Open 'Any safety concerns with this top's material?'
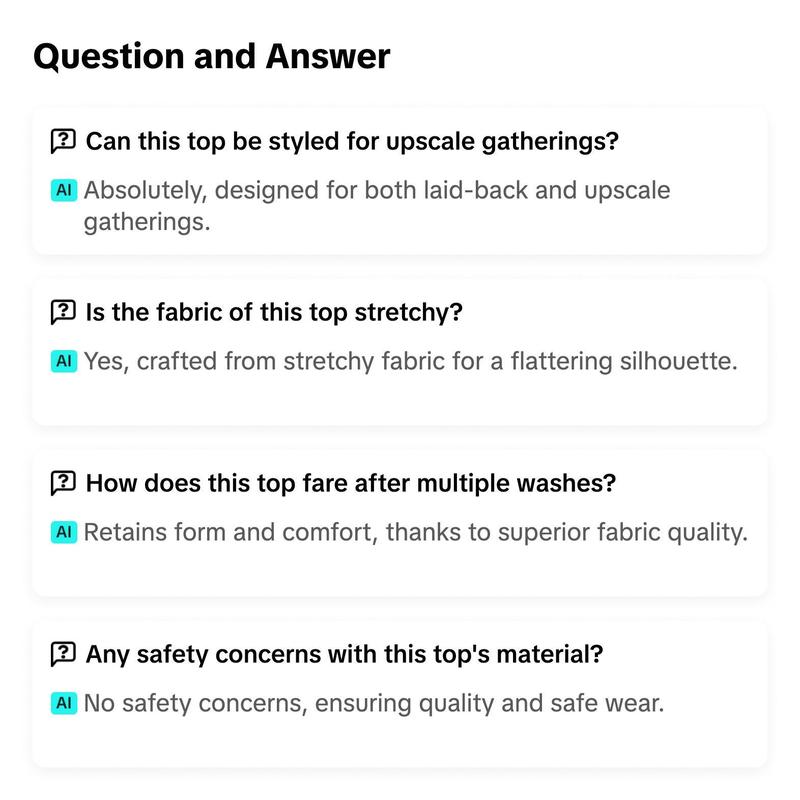 click(x=344, y=654)
